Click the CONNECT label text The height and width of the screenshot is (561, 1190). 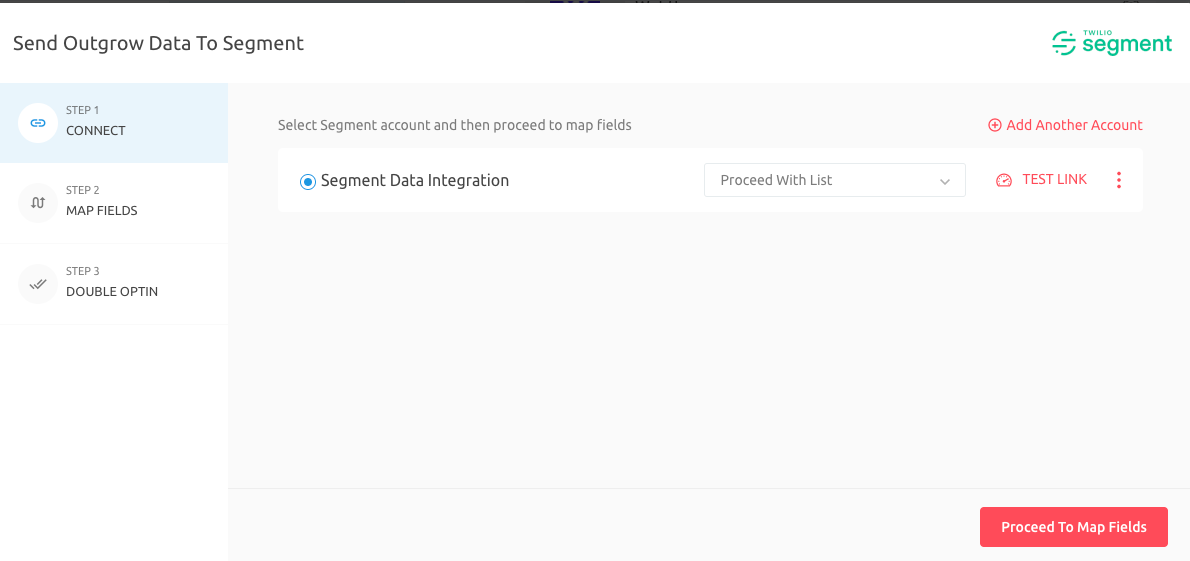[96, 131]
